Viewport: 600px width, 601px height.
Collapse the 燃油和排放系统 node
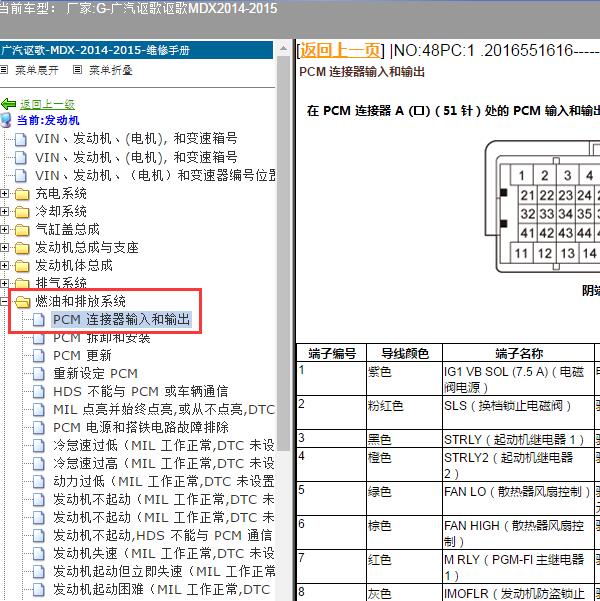click(4, 302)
